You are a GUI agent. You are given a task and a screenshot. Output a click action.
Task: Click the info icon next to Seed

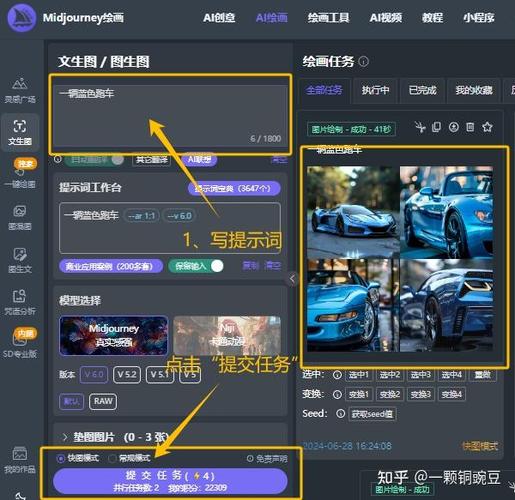click(x=340, y=414)
